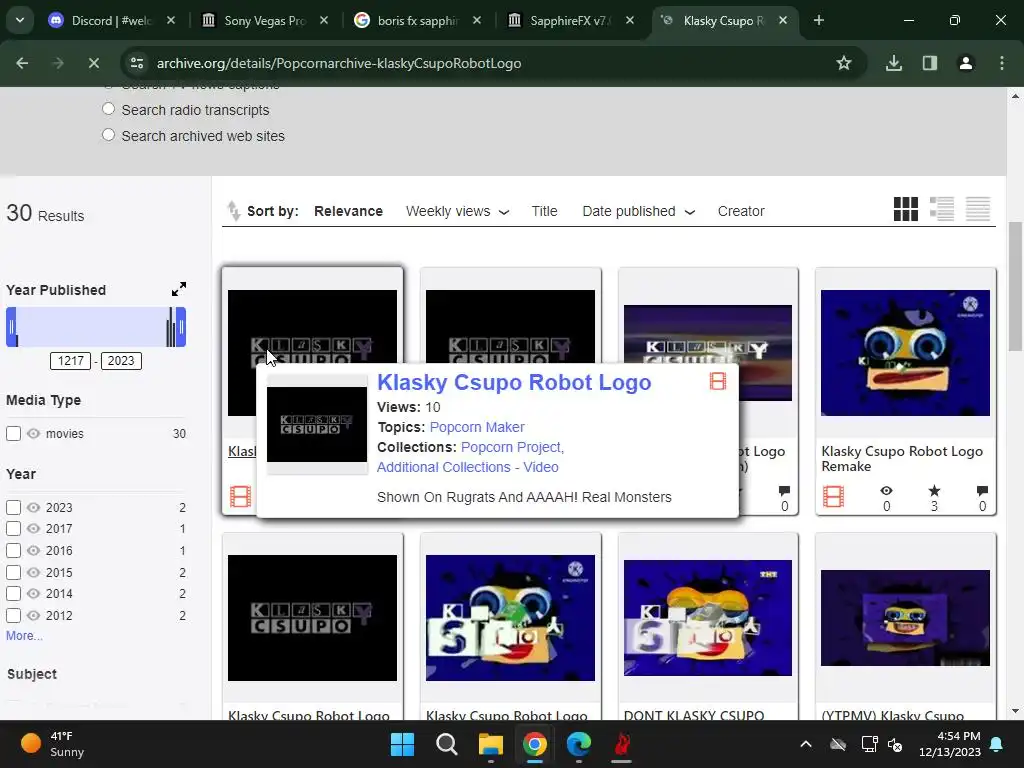Click the left year range slider handle
This screenshot has width=1024, height=768.
[11, 327]
